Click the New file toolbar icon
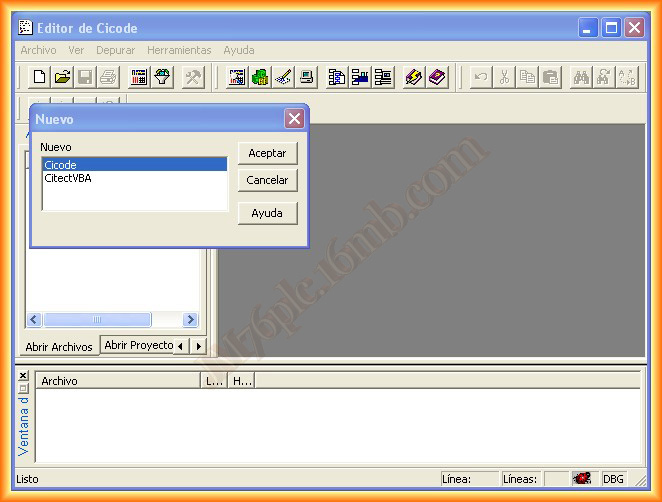Screen dimensions: 662x502 click(40, 77)
